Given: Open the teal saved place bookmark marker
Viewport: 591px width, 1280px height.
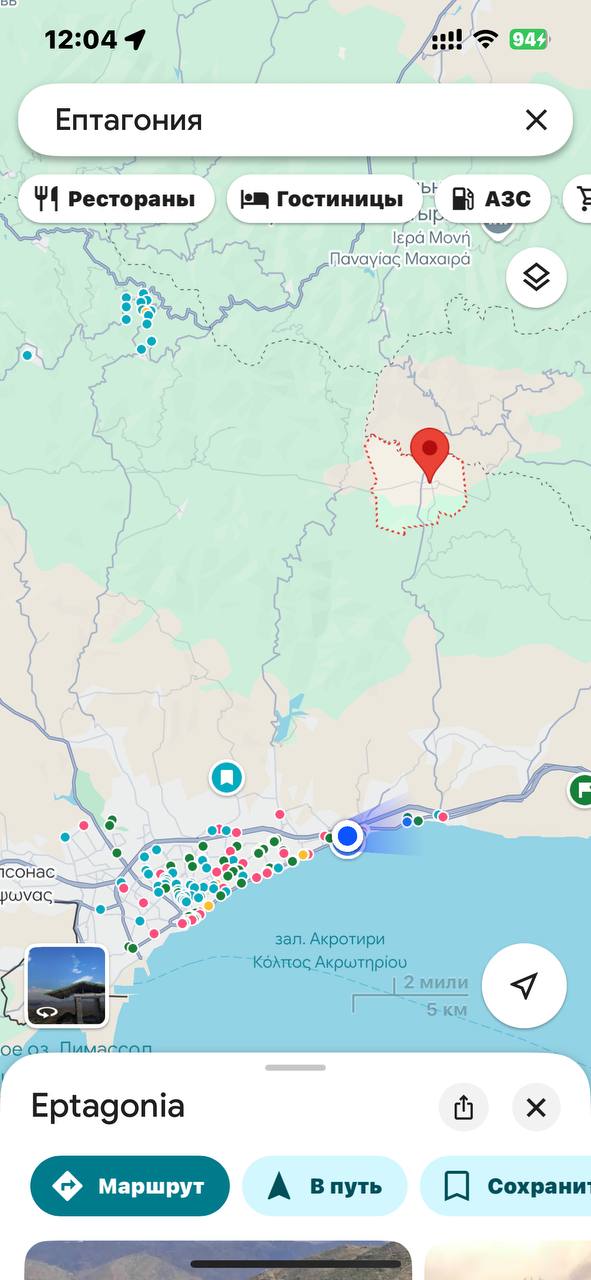Looking at the screenshot, I should click(227, 777).
